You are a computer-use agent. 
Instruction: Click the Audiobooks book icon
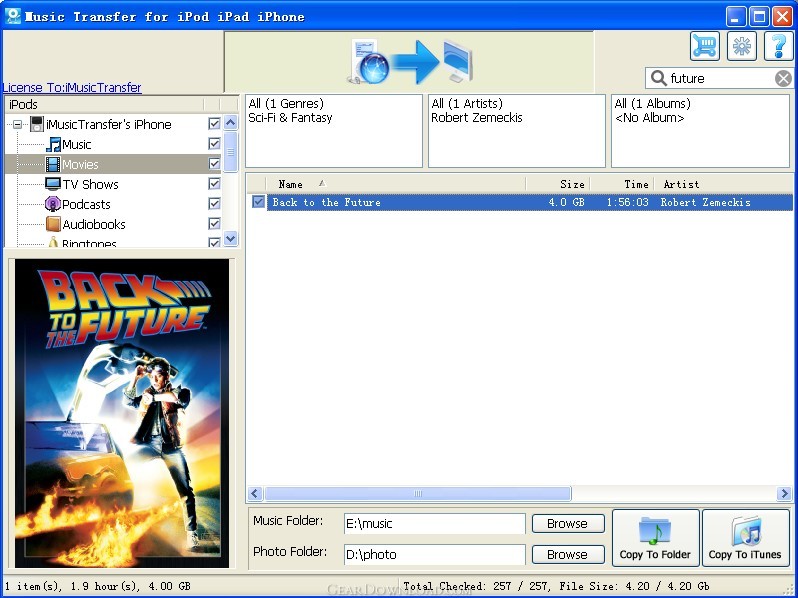53,224
